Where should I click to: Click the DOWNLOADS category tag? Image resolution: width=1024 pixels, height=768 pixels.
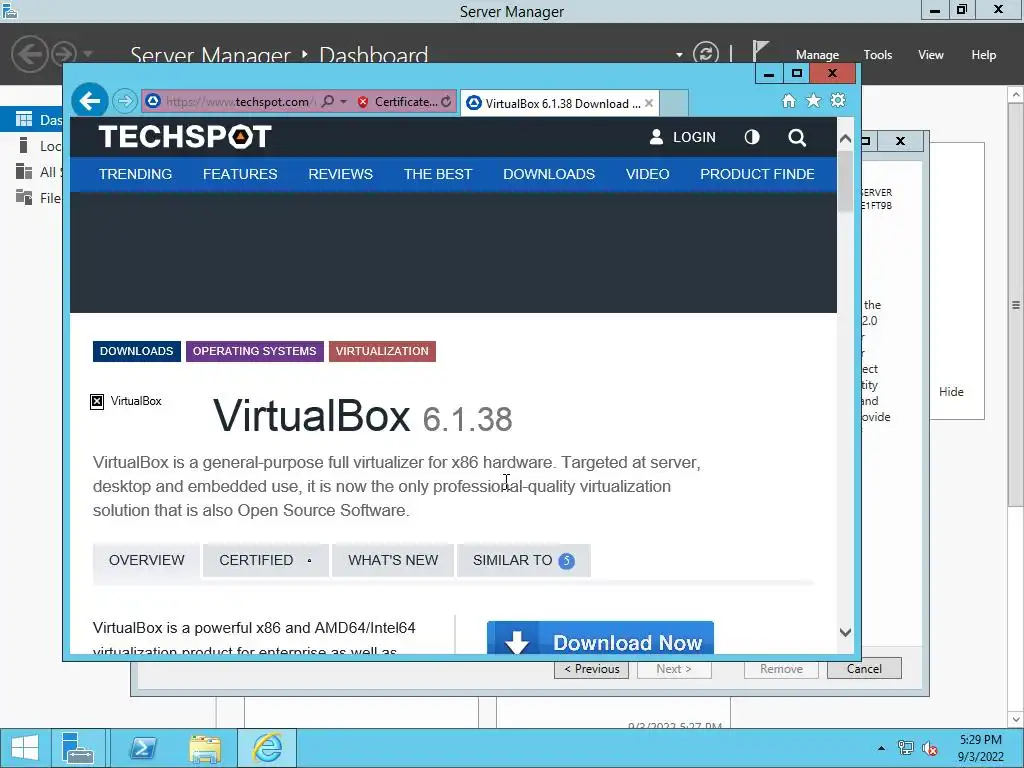136,351
